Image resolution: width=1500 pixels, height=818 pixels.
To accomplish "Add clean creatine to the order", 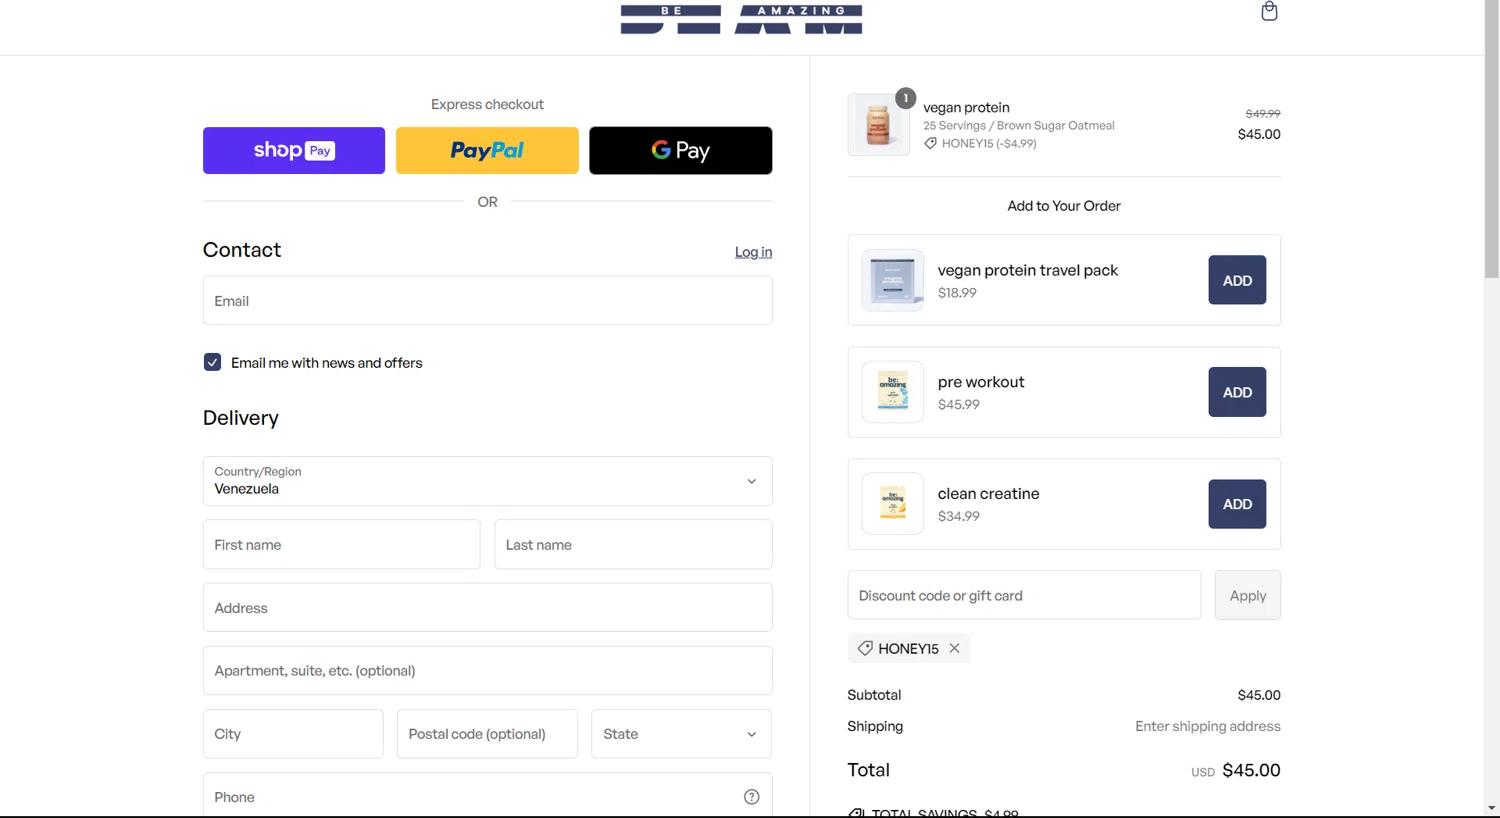I will coord(1237,504).
